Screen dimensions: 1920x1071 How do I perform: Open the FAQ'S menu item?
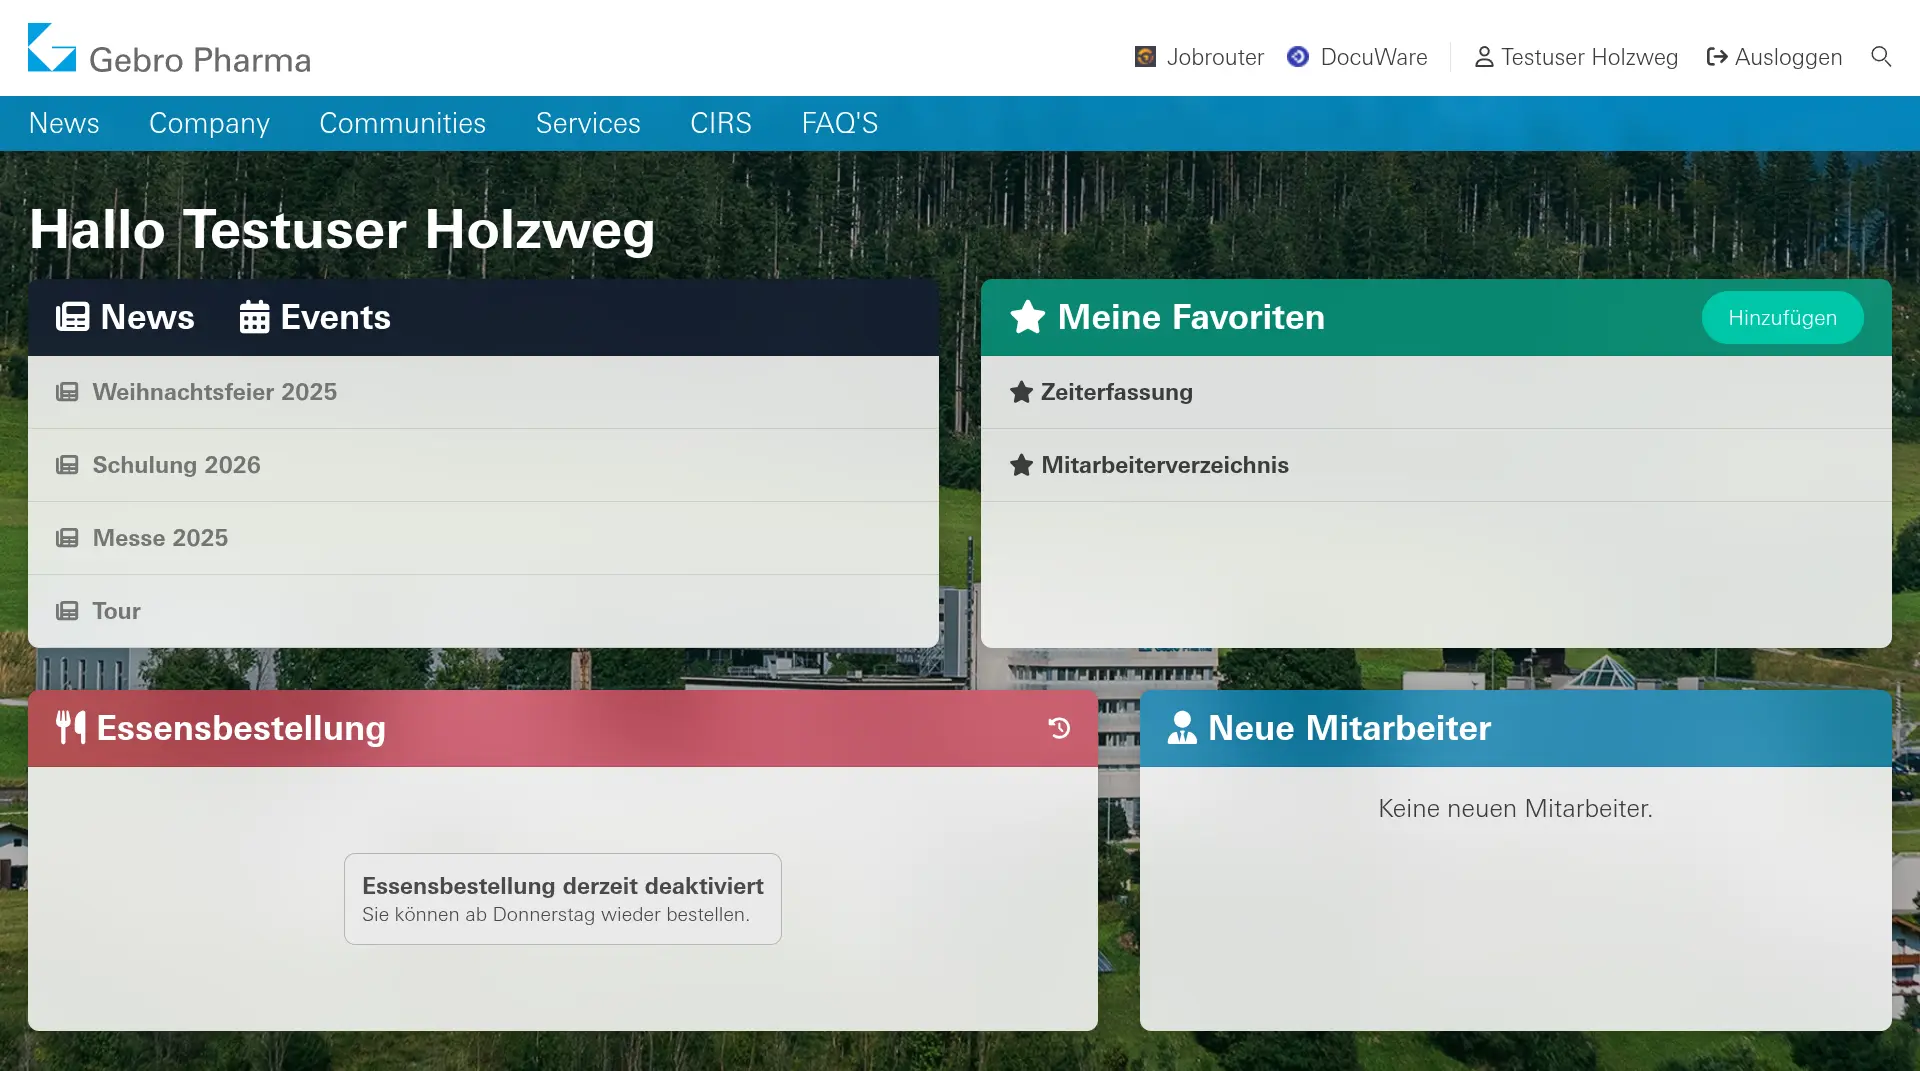(x=839, y=123)
